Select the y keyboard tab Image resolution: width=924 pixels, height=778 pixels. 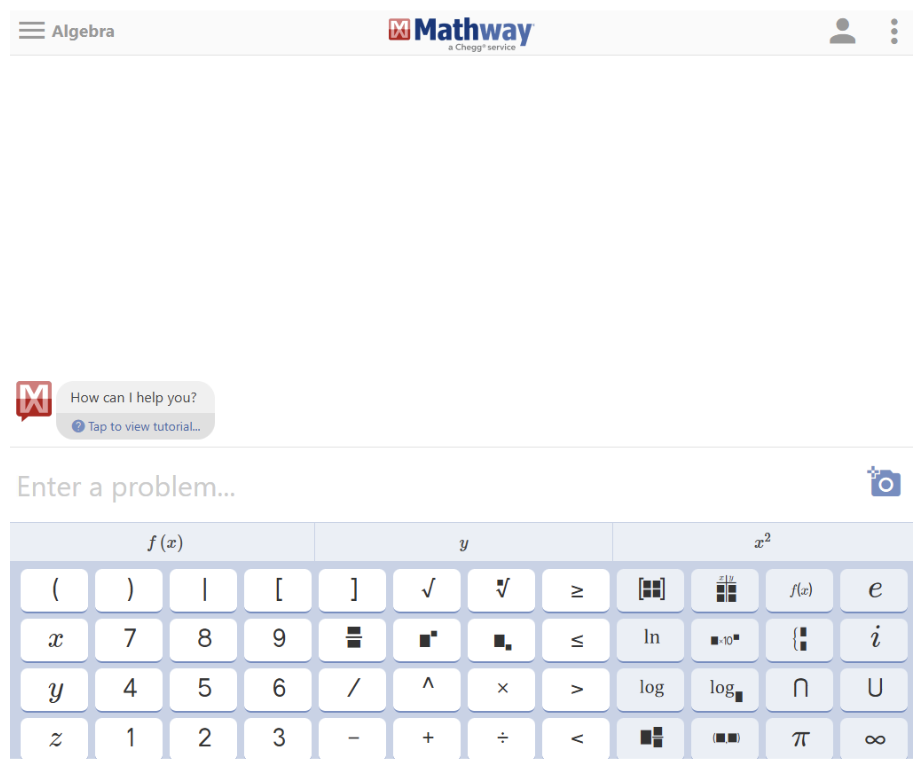(463, 543)
